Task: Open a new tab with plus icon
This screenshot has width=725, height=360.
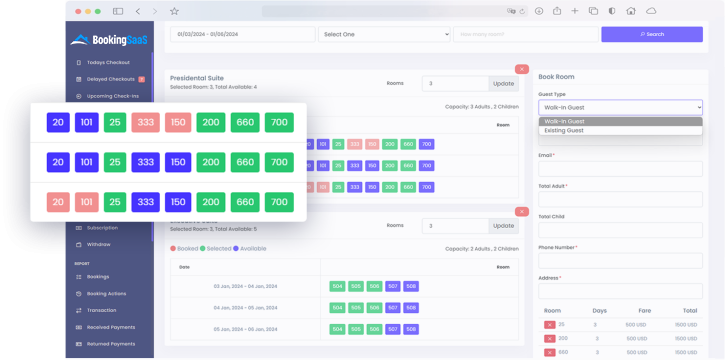Action: click(574, 11)
